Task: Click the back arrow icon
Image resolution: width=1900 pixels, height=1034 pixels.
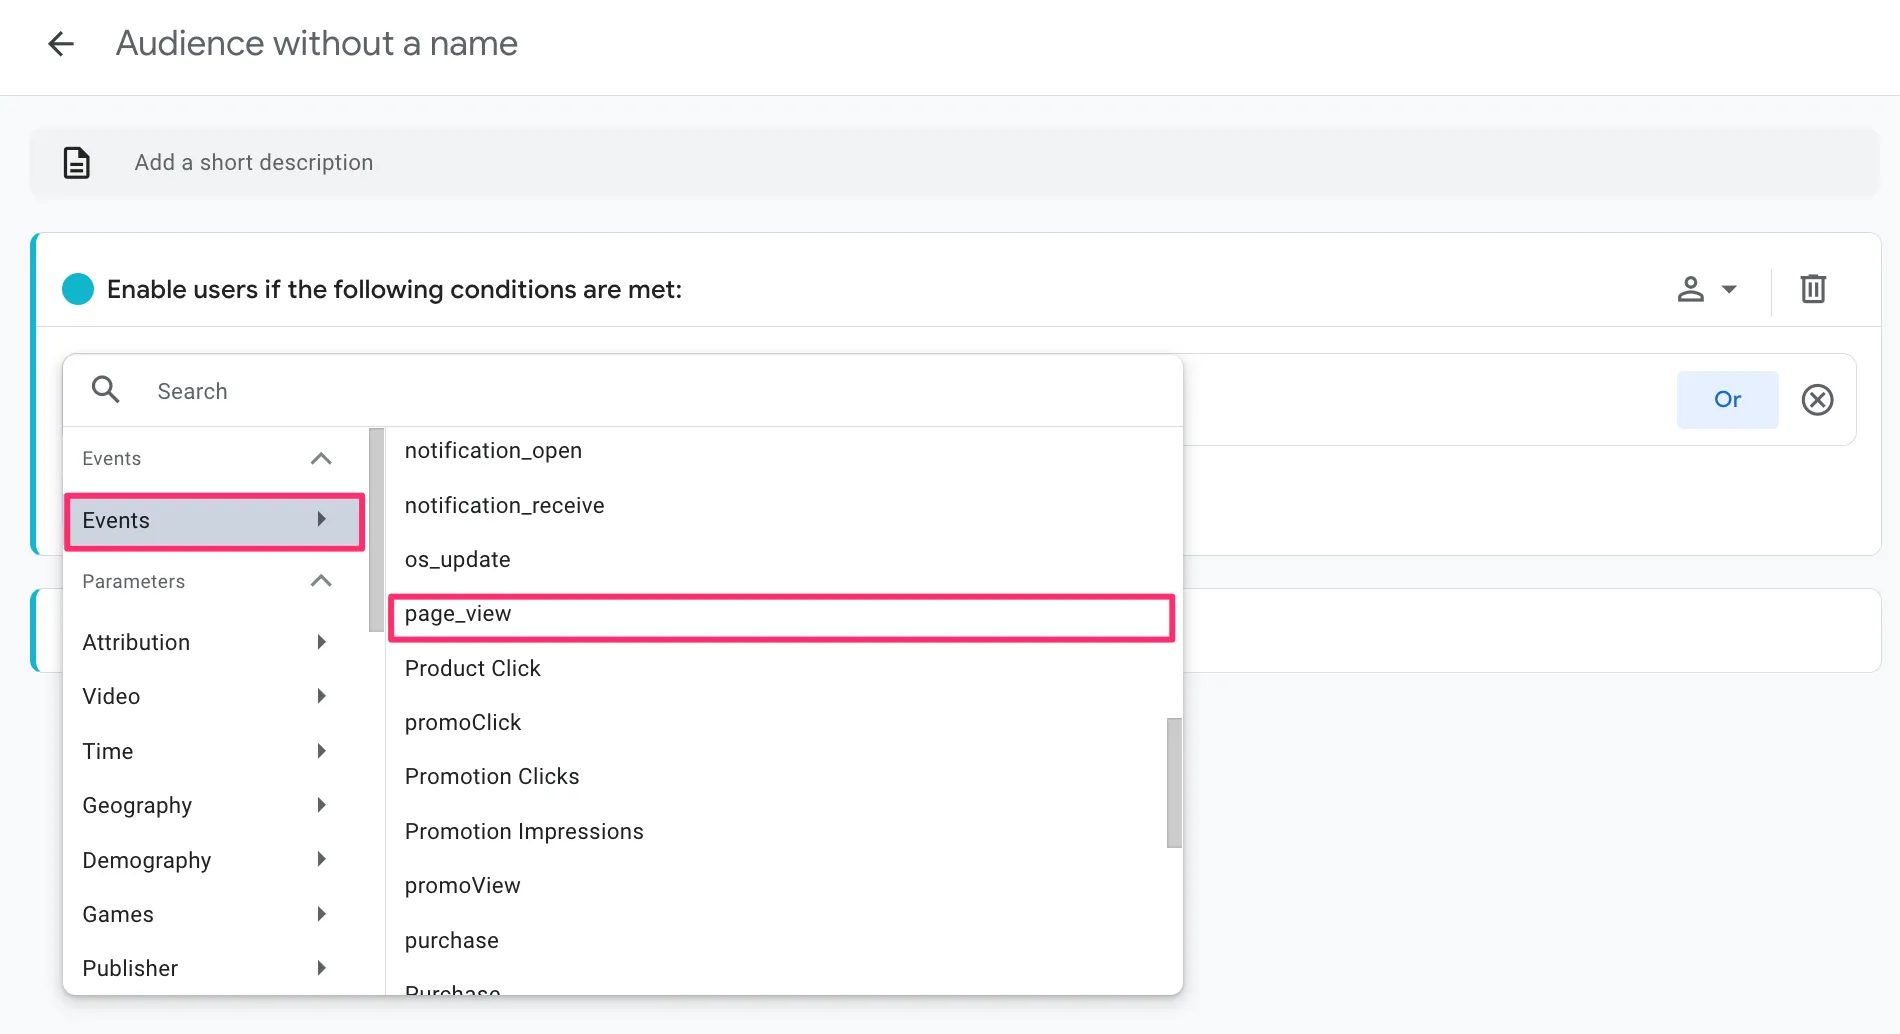Action: [x=61, y=44]
